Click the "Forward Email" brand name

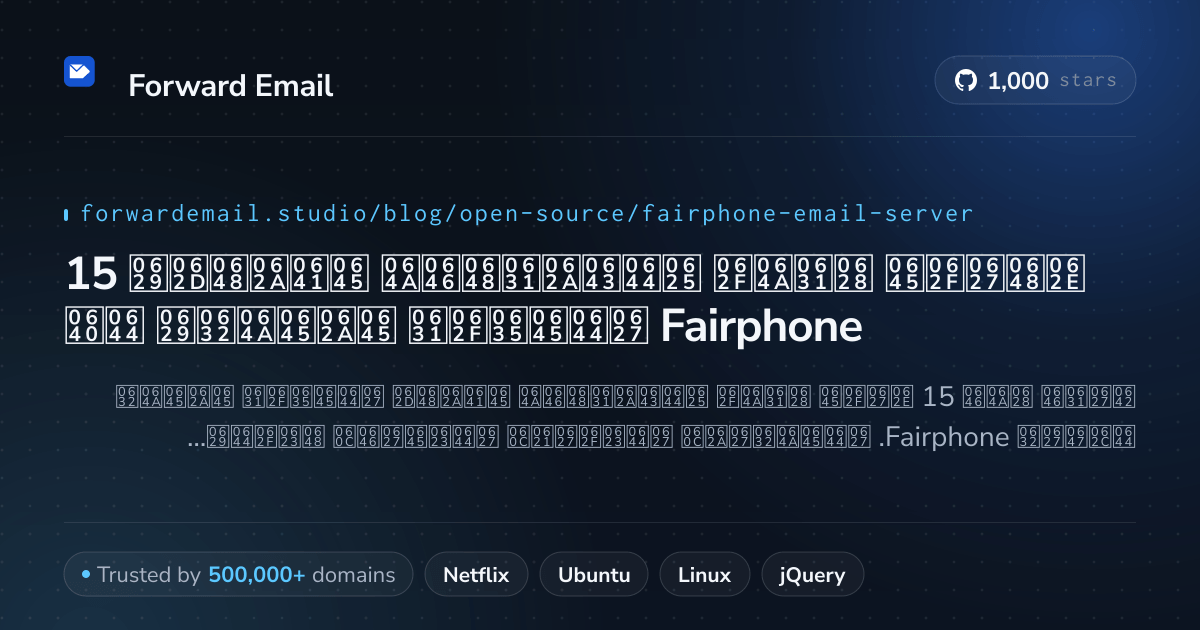click(231, 86)
